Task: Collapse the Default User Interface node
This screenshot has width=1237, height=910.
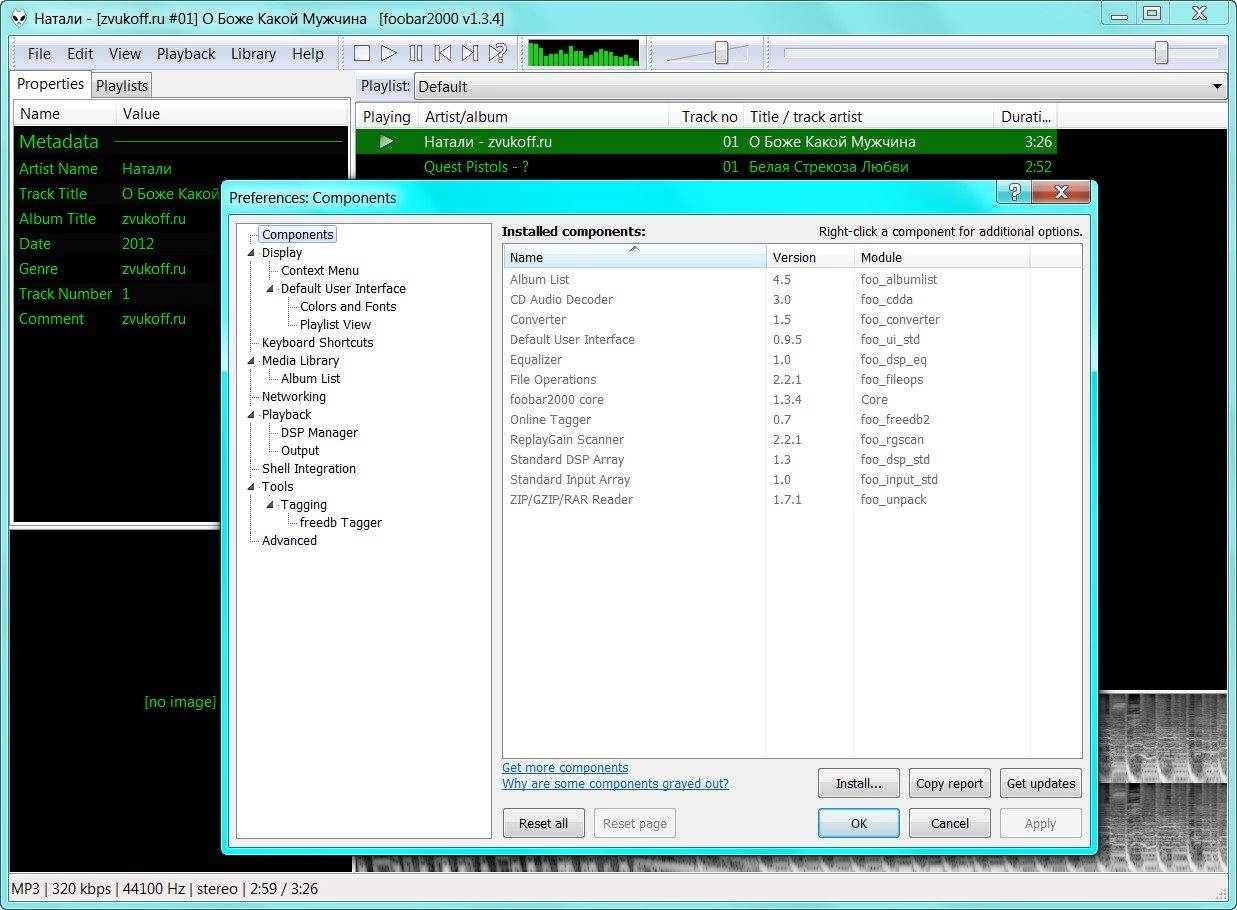Action: click(270, 289)
